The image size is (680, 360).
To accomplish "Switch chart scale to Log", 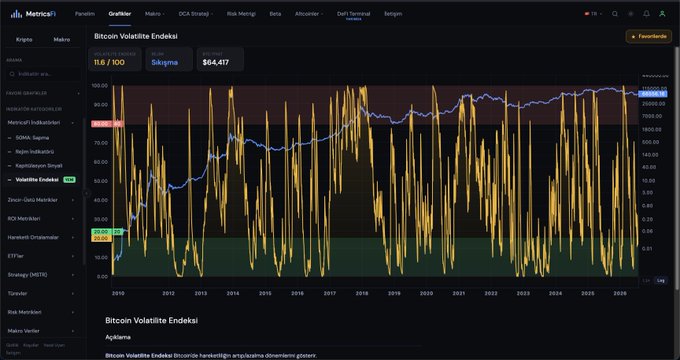I will point(660,281).
